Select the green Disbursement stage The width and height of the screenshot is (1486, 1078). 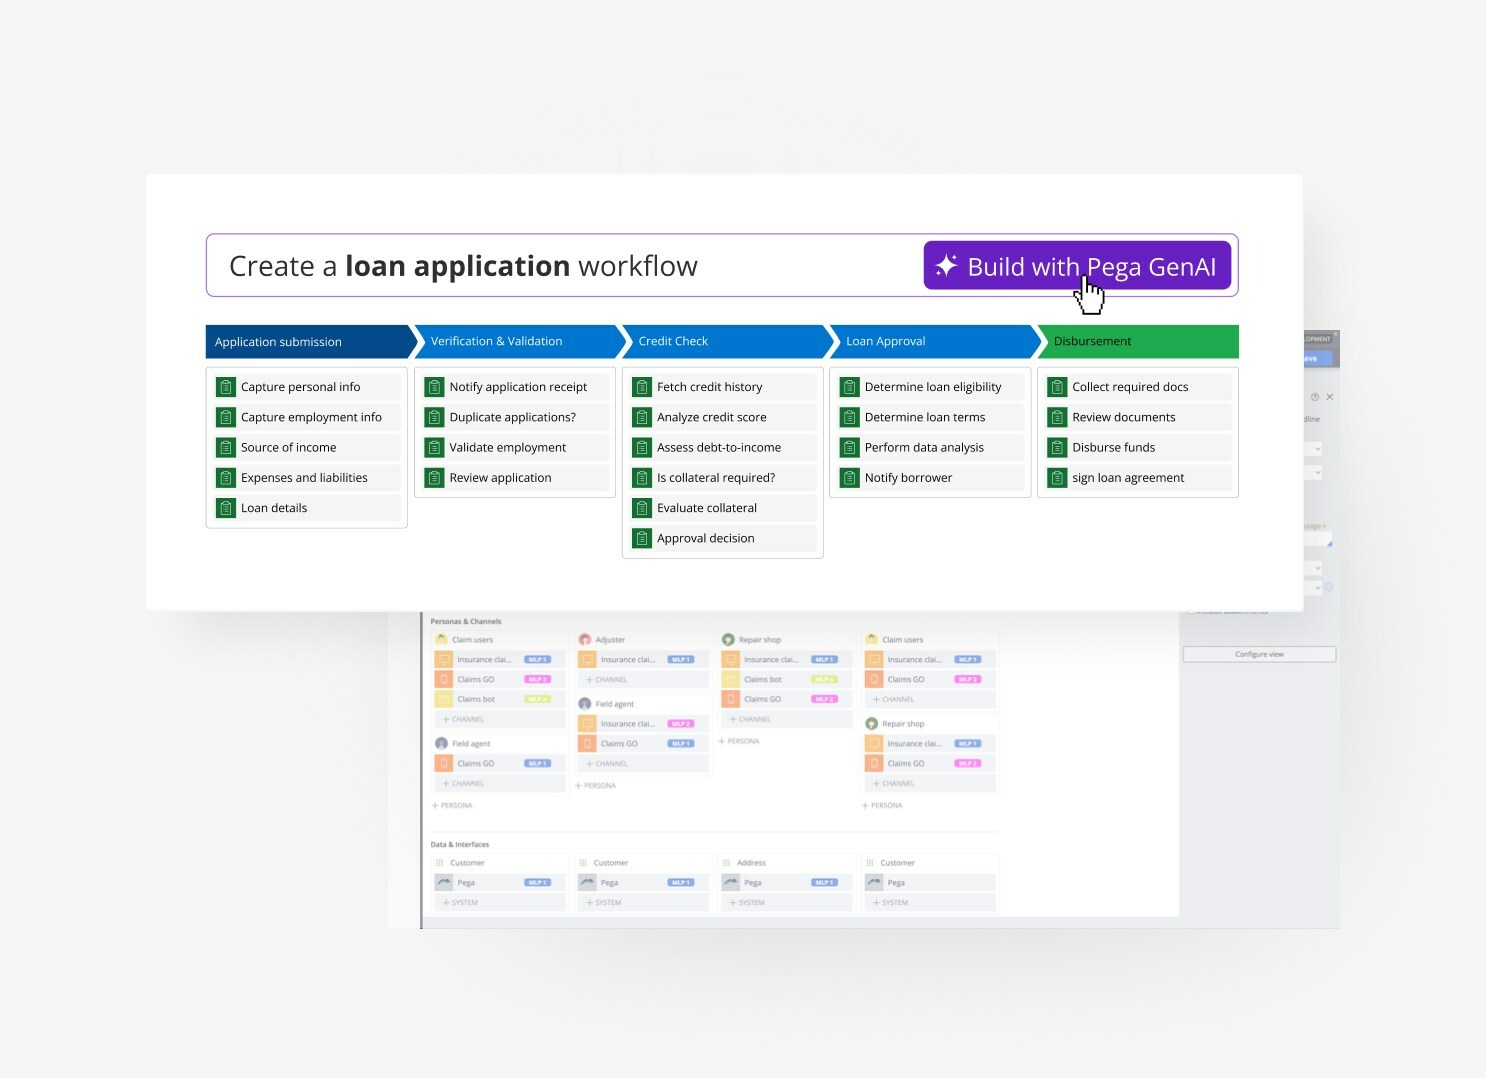pos(1138,342)
